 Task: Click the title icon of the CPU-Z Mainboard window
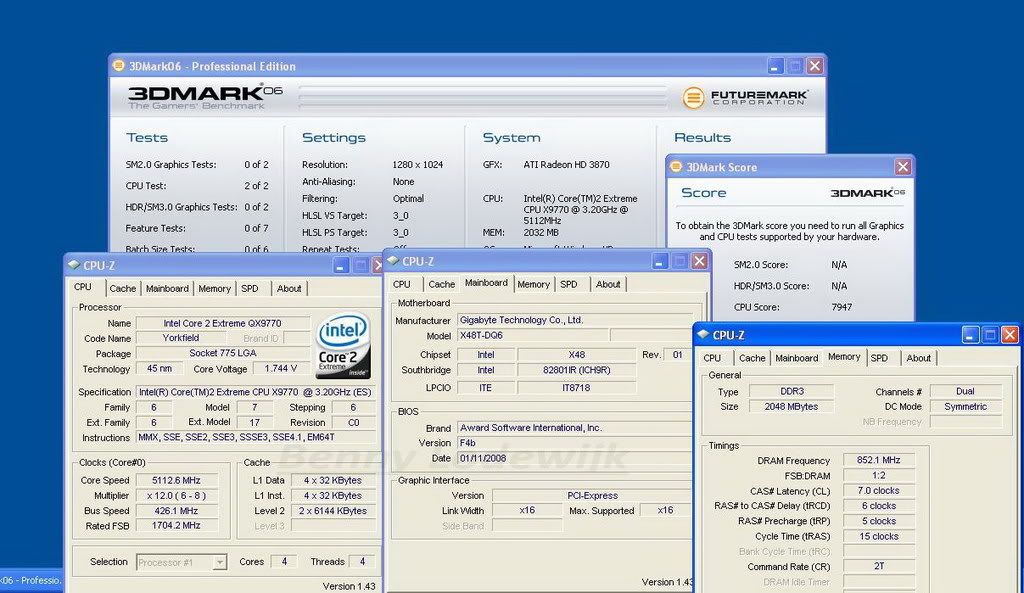393,261
